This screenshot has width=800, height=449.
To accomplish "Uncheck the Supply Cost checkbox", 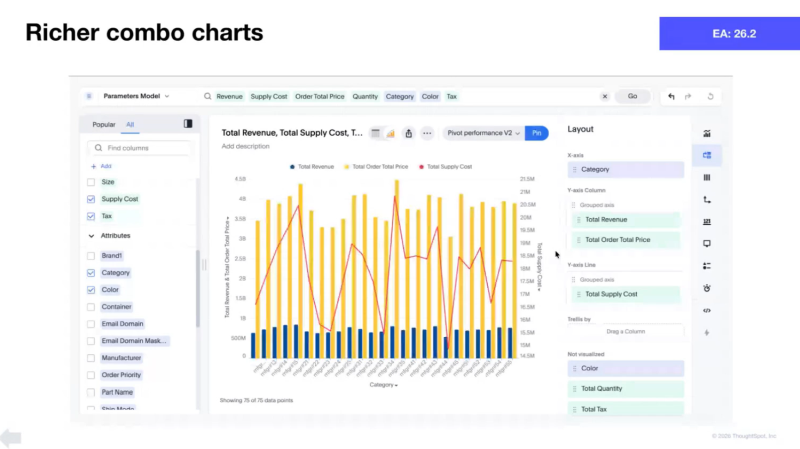I will pyautogui.click(x=91, y=199).
